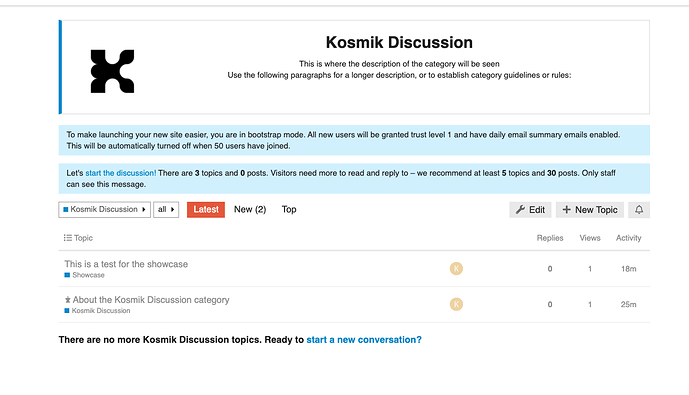Screen dimensions: 689x395
Task: Expand the 'all' subcategory dropdown
Action: pyautogui.click(x=166, y=210)
